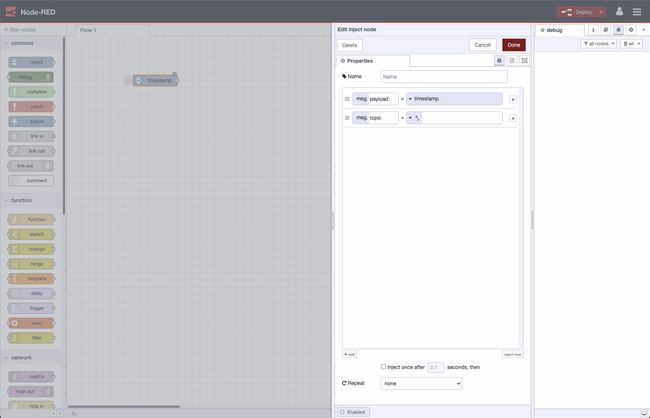Click the filter nodes search field

tap(33, 30)
